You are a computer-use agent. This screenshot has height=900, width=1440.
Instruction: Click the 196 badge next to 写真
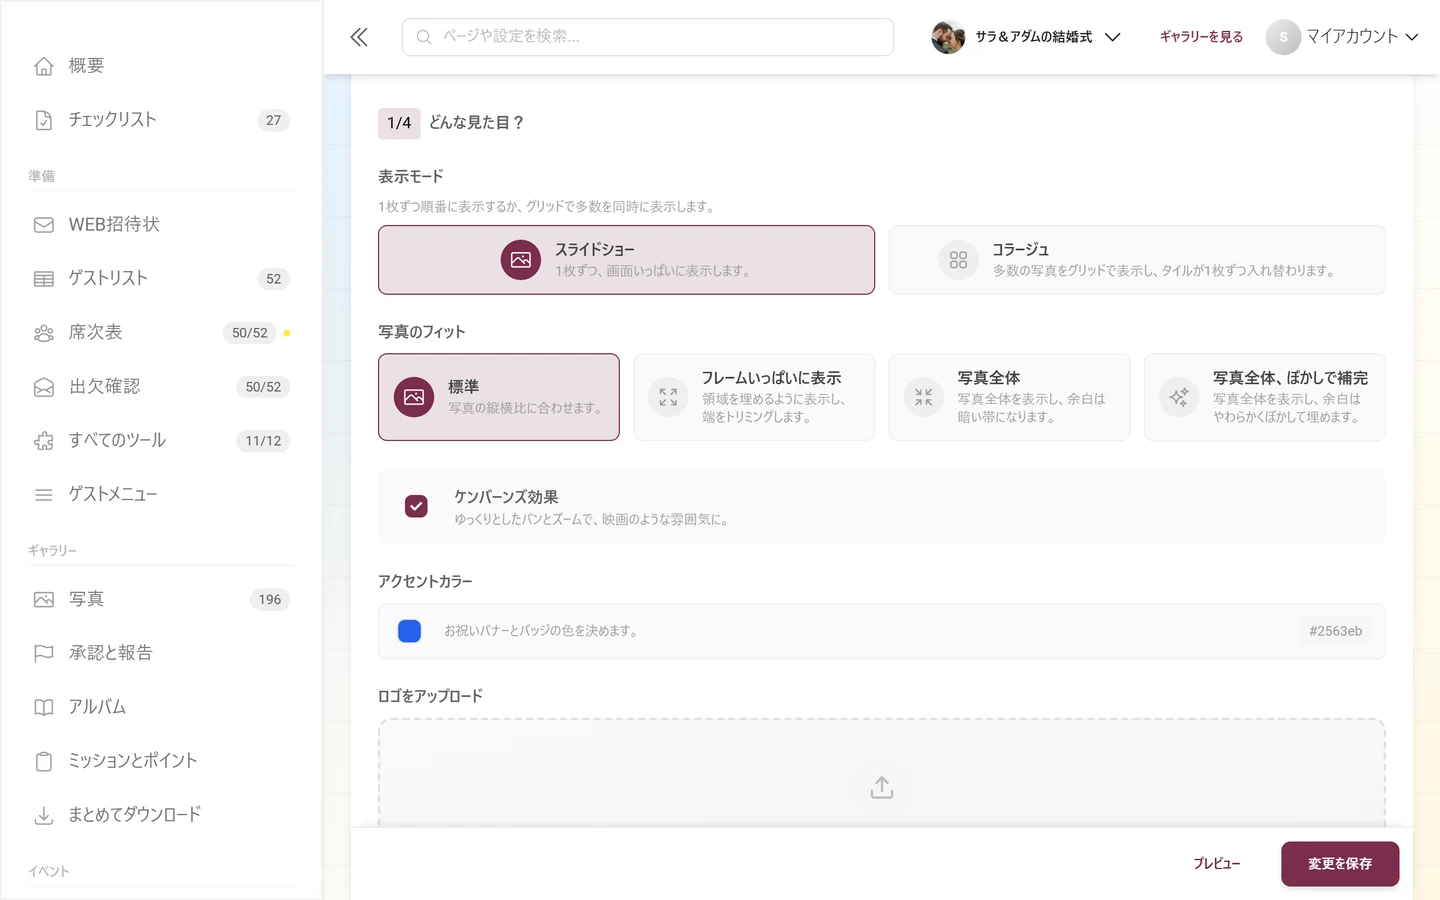coord(270,600)
